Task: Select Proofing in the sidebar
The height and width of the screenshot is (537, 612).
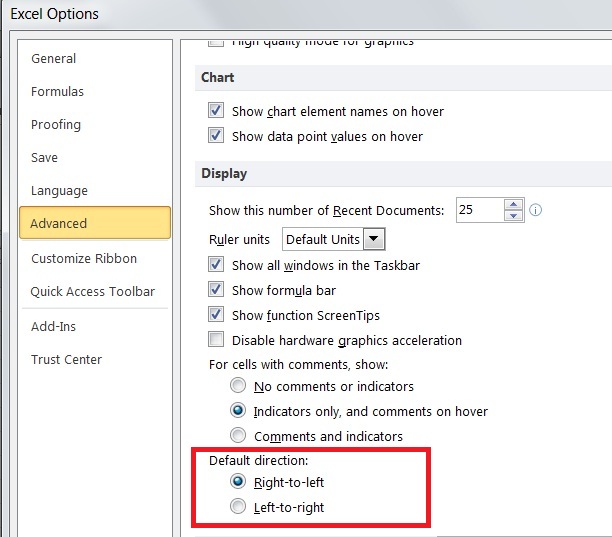Action: 56,124
